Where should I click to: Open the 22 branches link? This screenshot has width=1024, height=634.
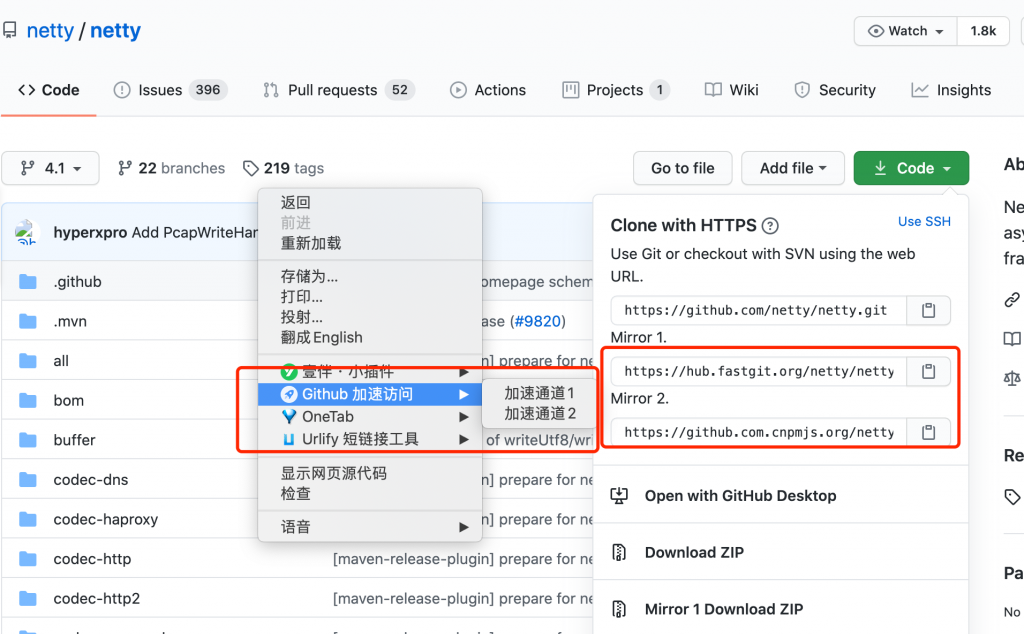171,168
